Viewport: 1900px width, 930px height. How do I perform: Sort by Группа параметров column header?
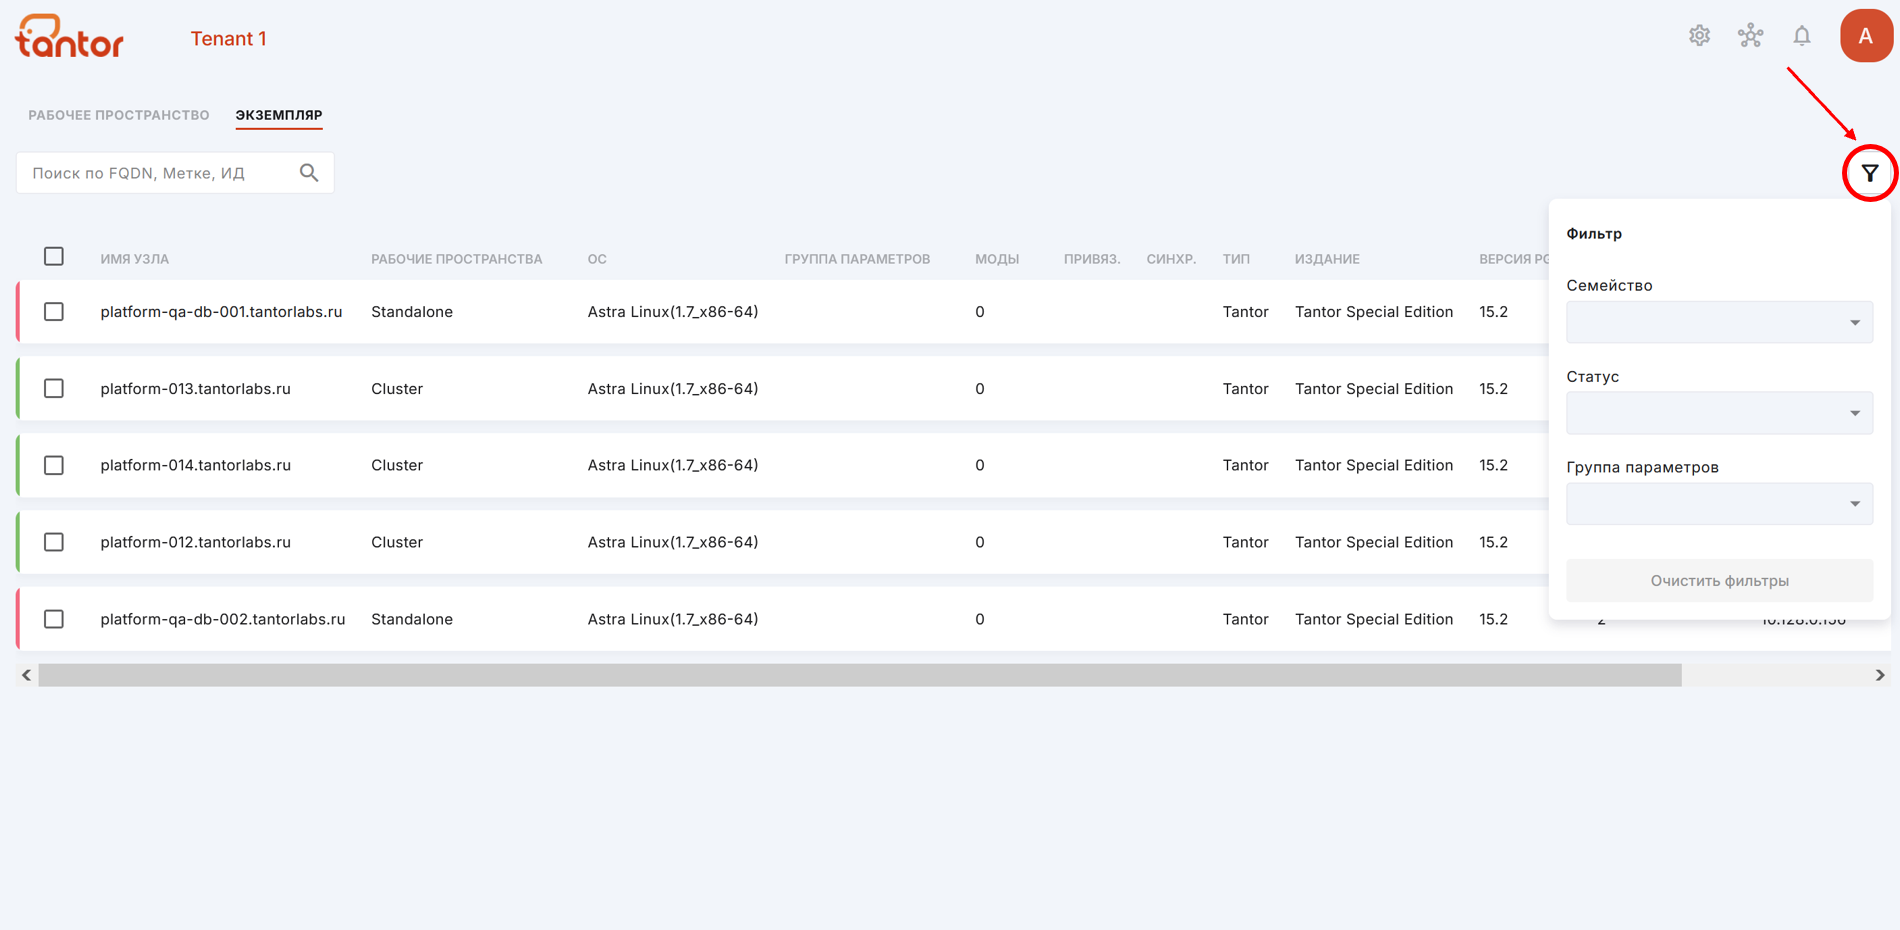pos(857,259)
